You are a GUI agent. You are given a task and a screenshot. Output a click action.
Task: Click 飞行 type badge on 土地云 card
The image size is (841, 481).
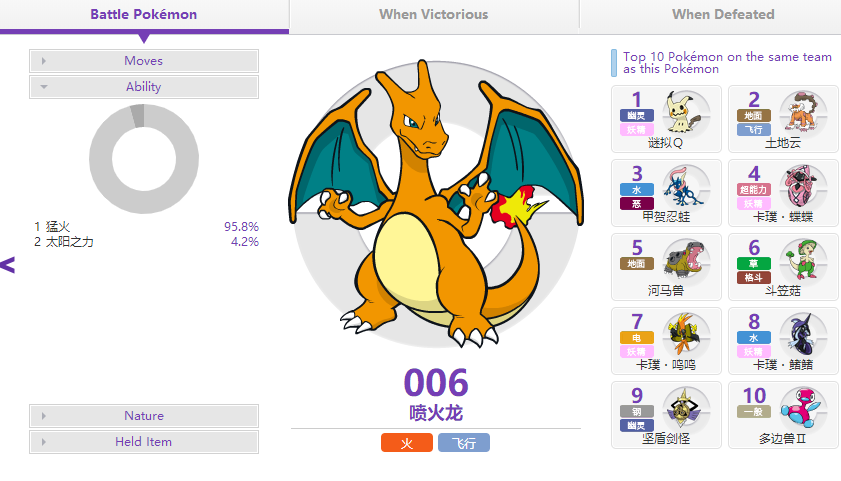pyautogui.click(x=754, y=129)
